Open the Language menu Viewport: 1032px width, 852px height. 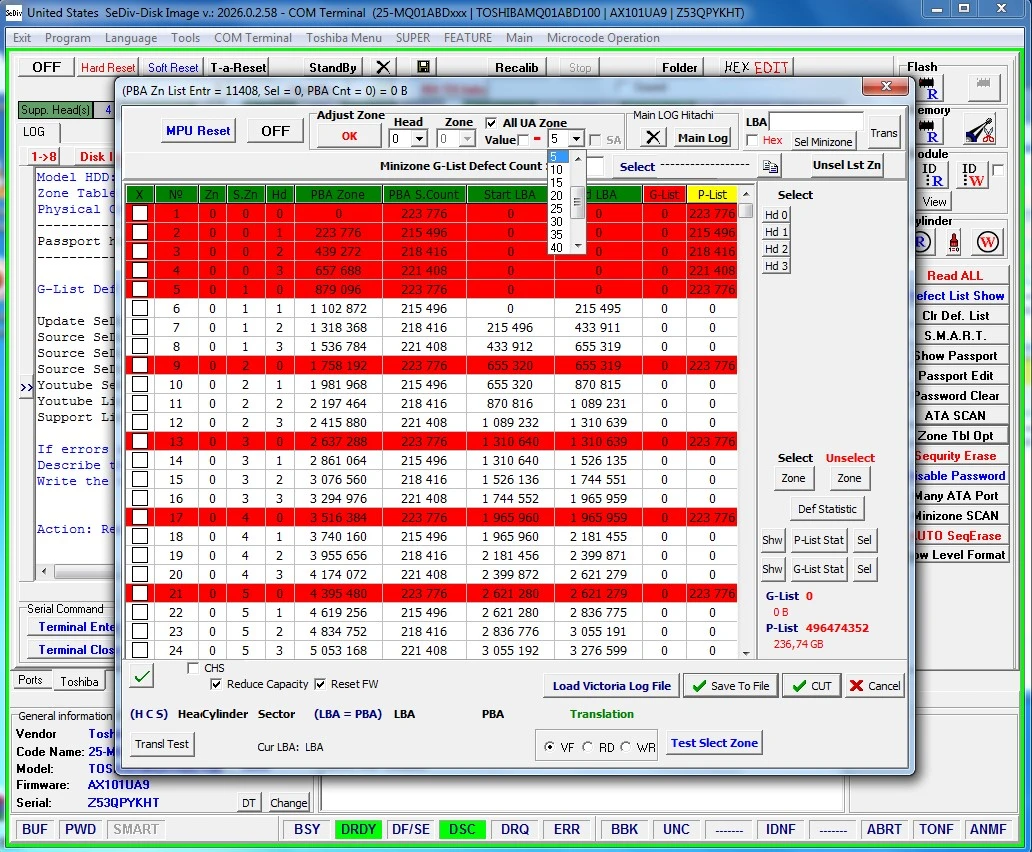[131, 38]
